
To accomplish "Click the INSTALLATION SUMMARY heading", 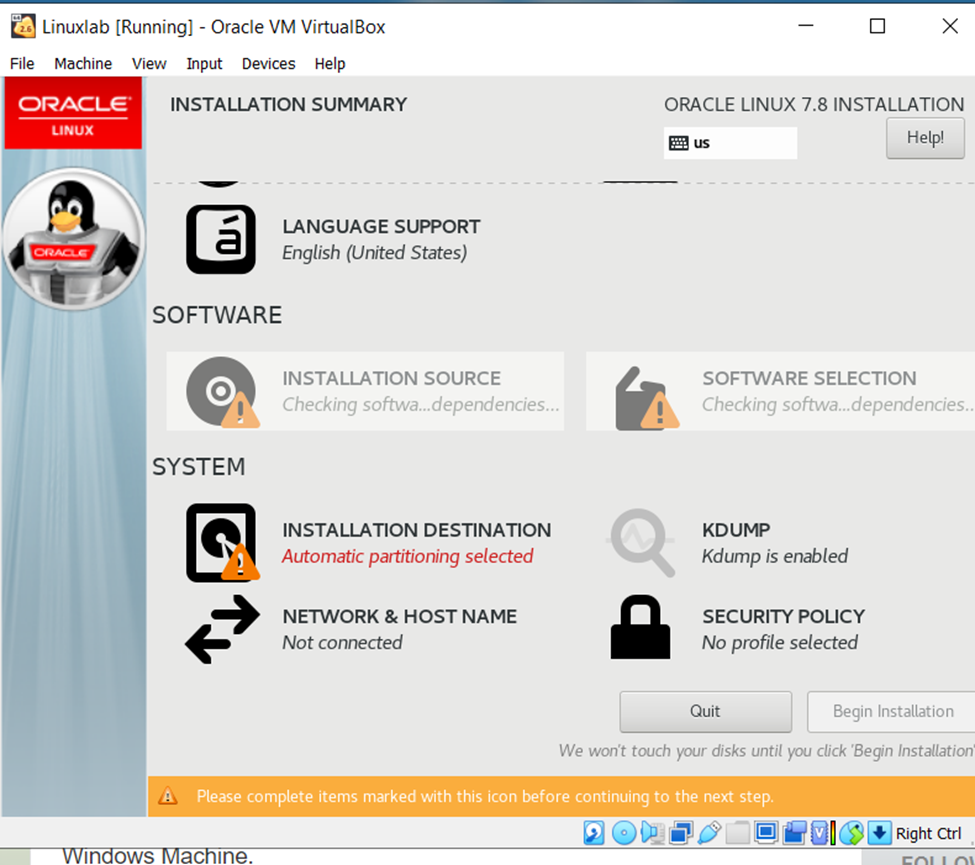I will coord(289,104).
